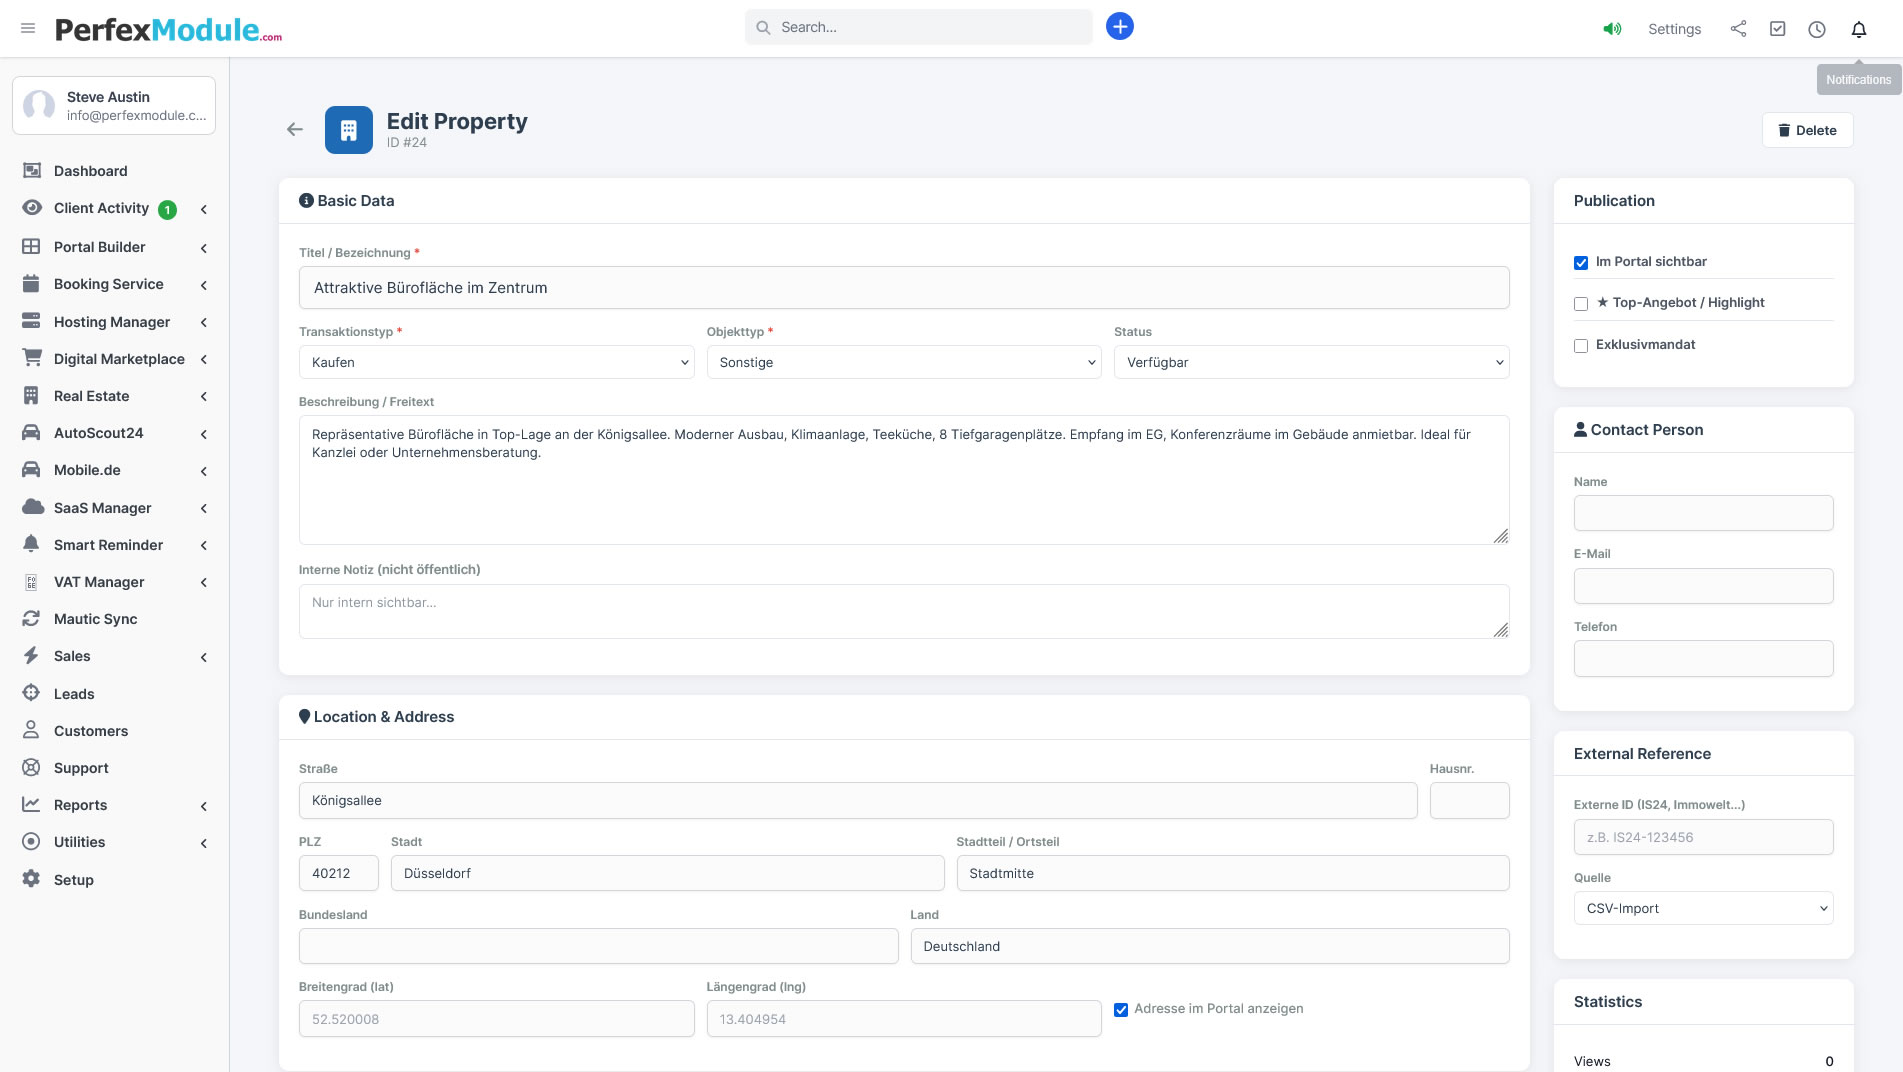Uncheck the Im Portal sichtbar checkbox
Image resolution: width=1903 pixels, height=1072 pixels.
[x=1581, y=263]
